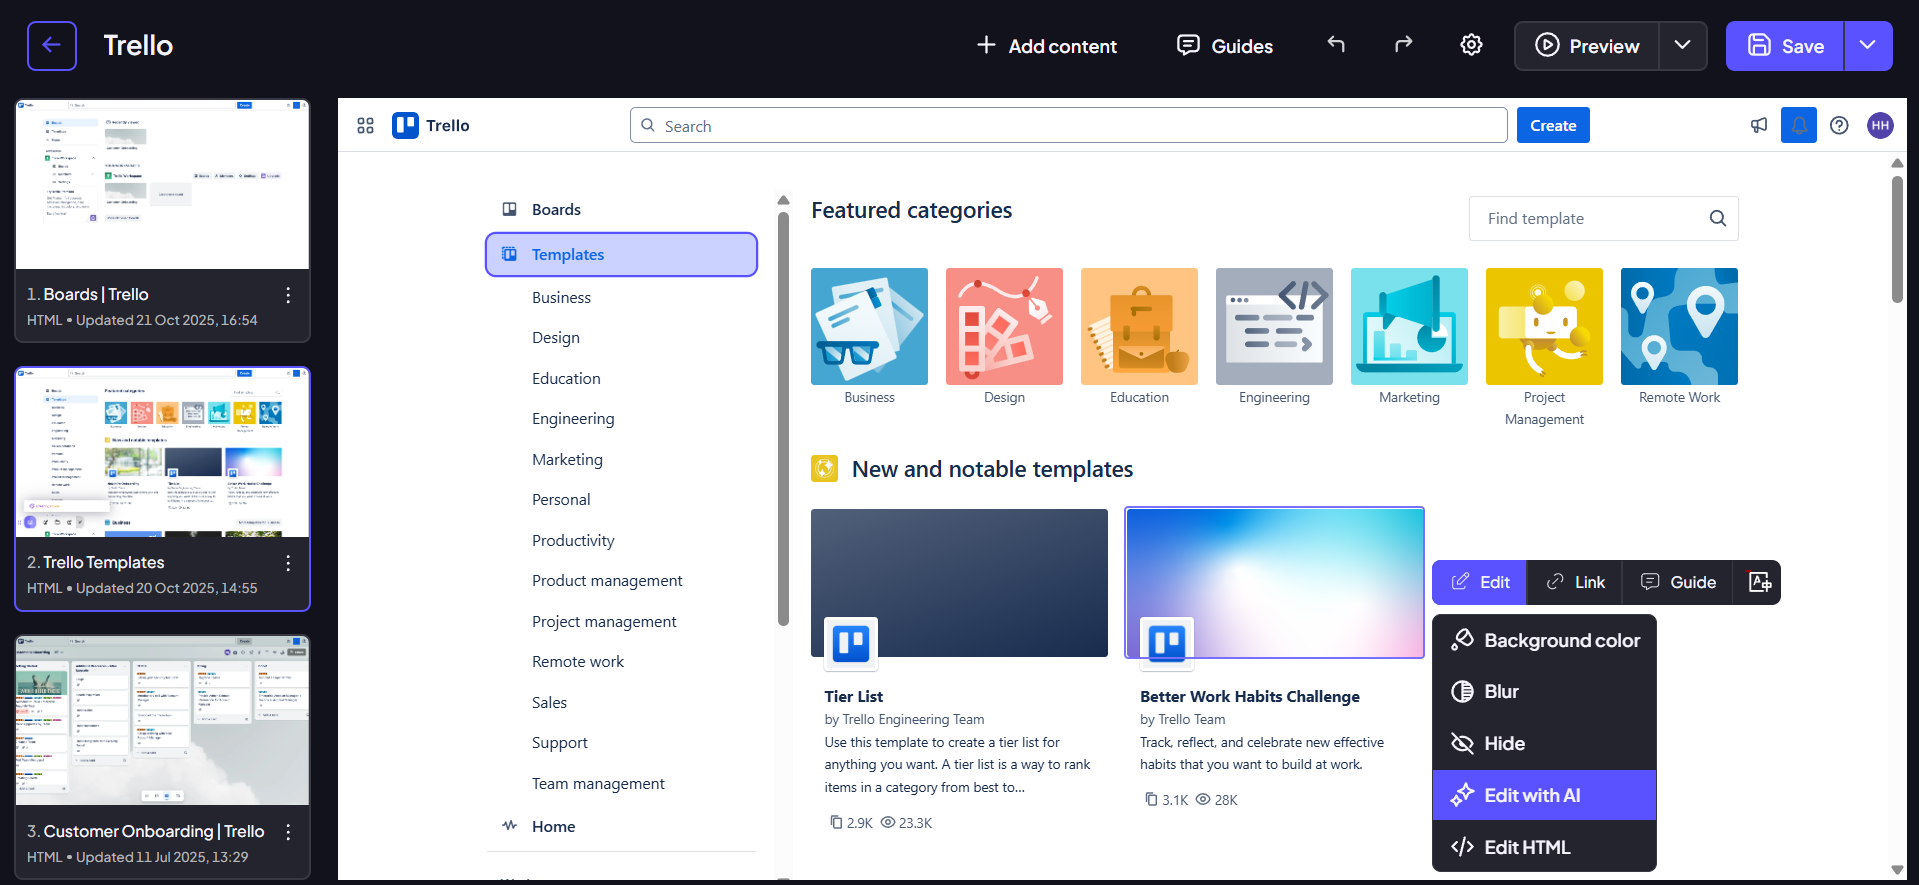Expand the Preview dropdown arrow
Image resolution: width=1919 pixels, height=885 pixels.
1683,46
